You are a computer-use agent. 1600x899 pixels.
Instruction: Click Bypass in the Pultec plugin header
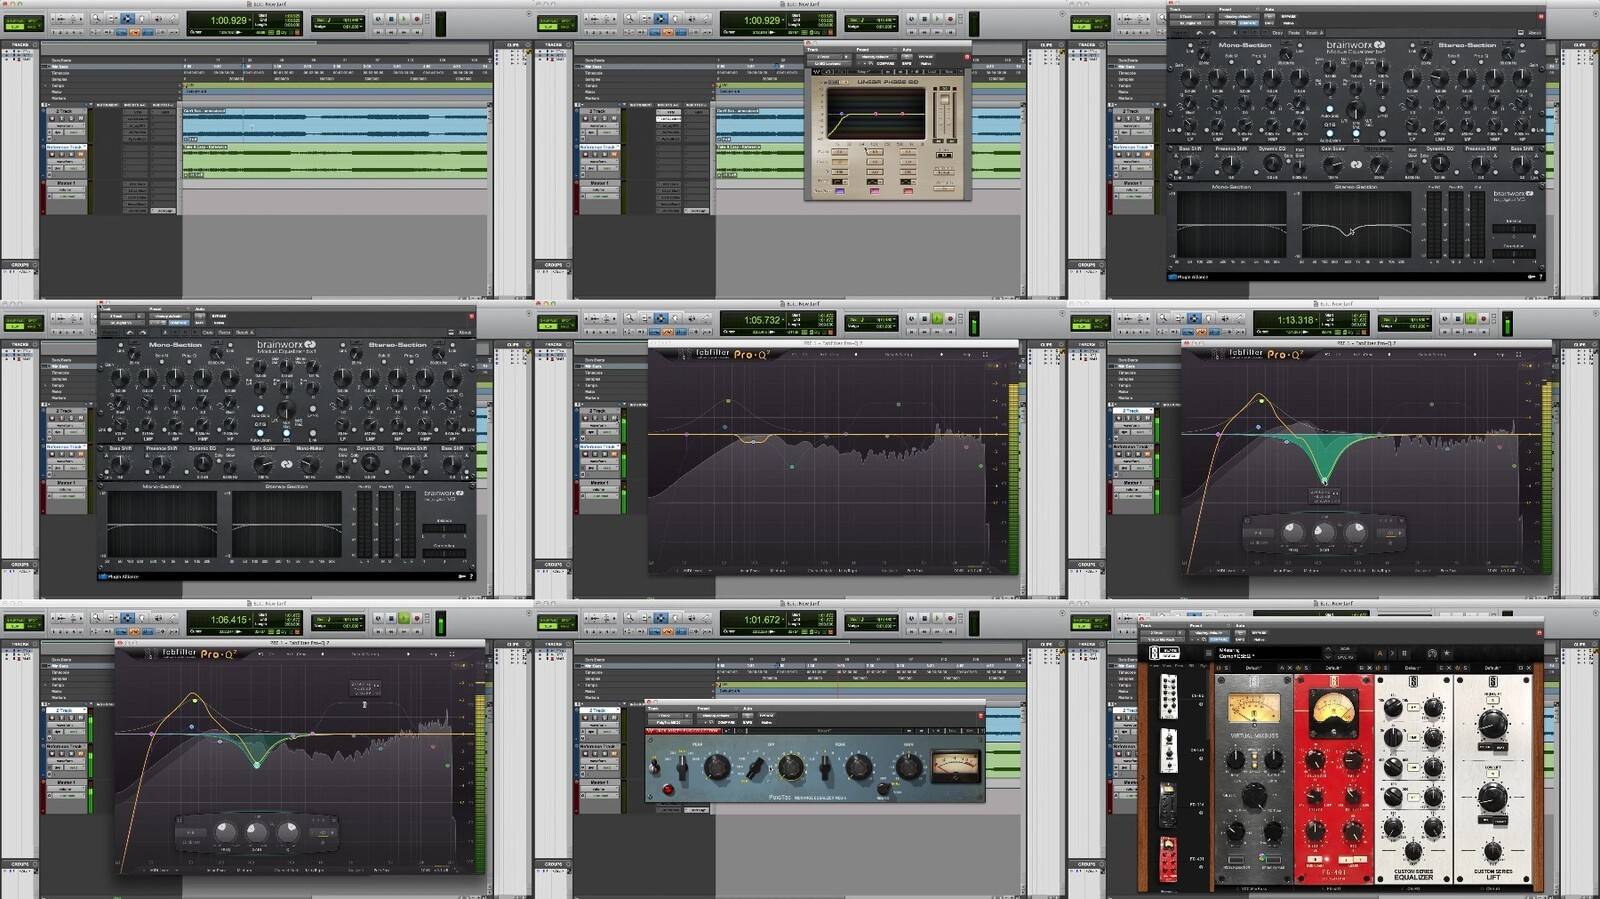[766, 716]
